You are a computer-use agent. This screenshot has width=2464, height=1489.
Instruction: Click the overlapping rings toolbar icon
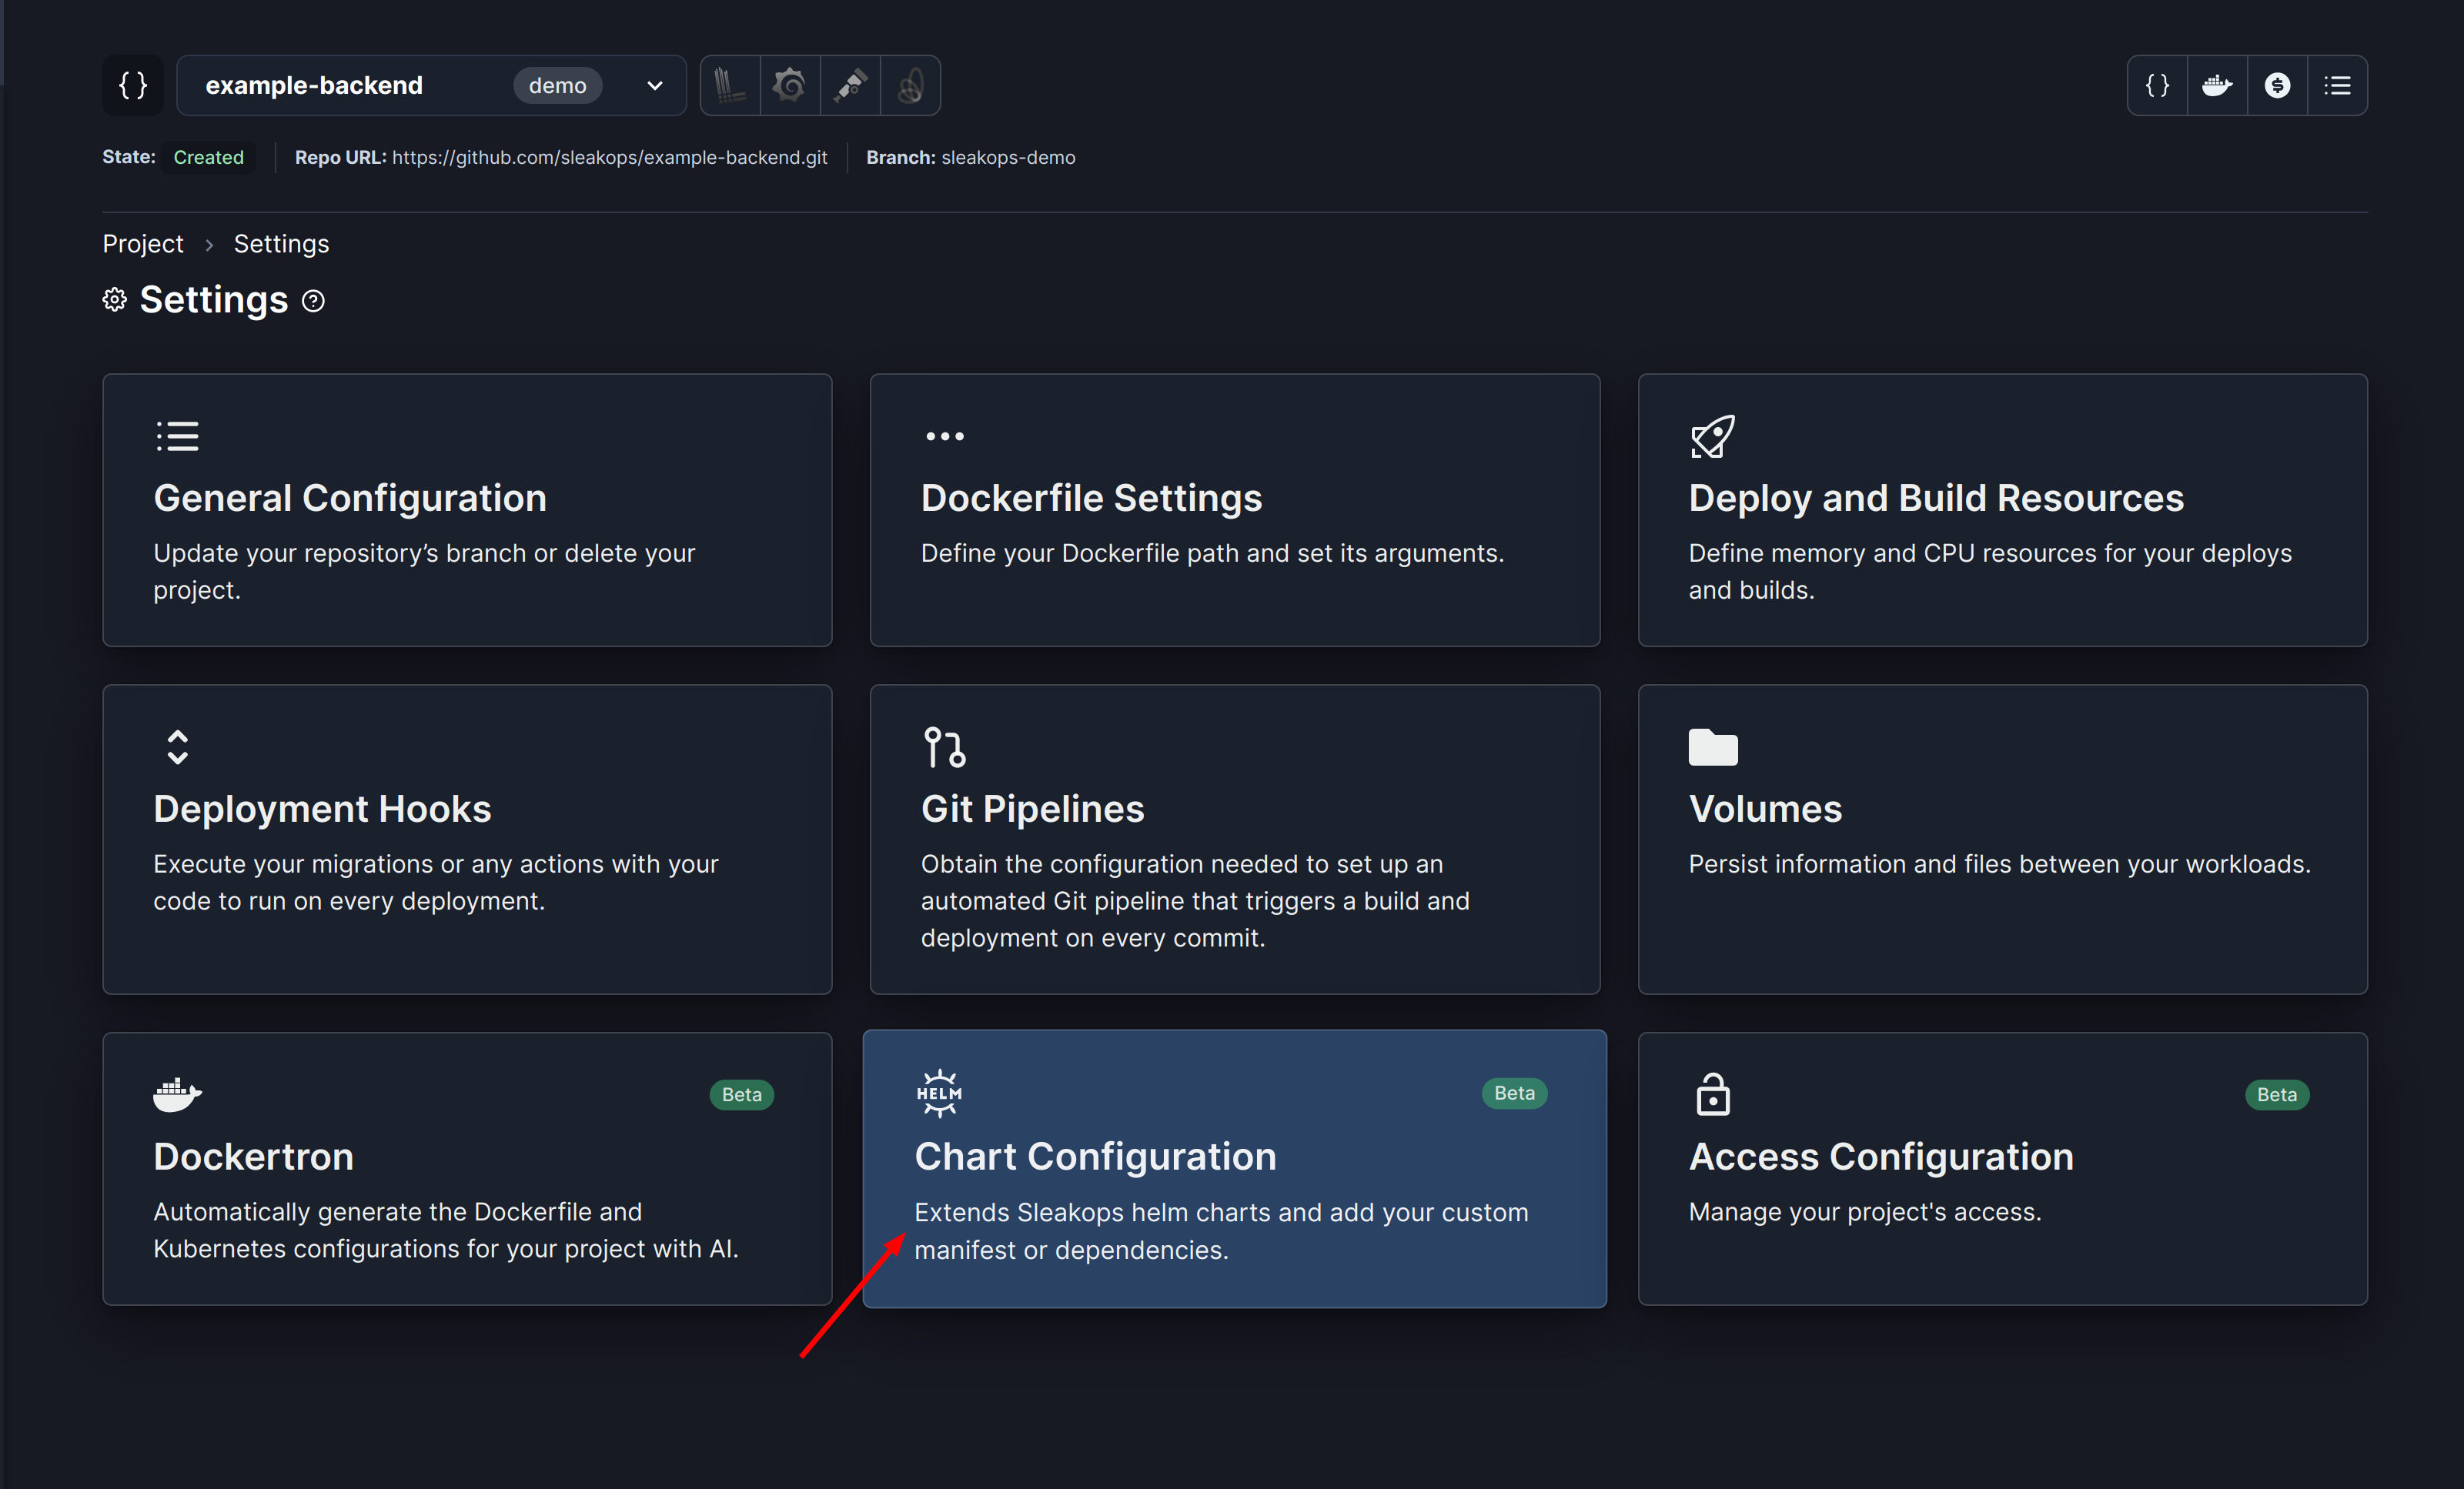910,85
